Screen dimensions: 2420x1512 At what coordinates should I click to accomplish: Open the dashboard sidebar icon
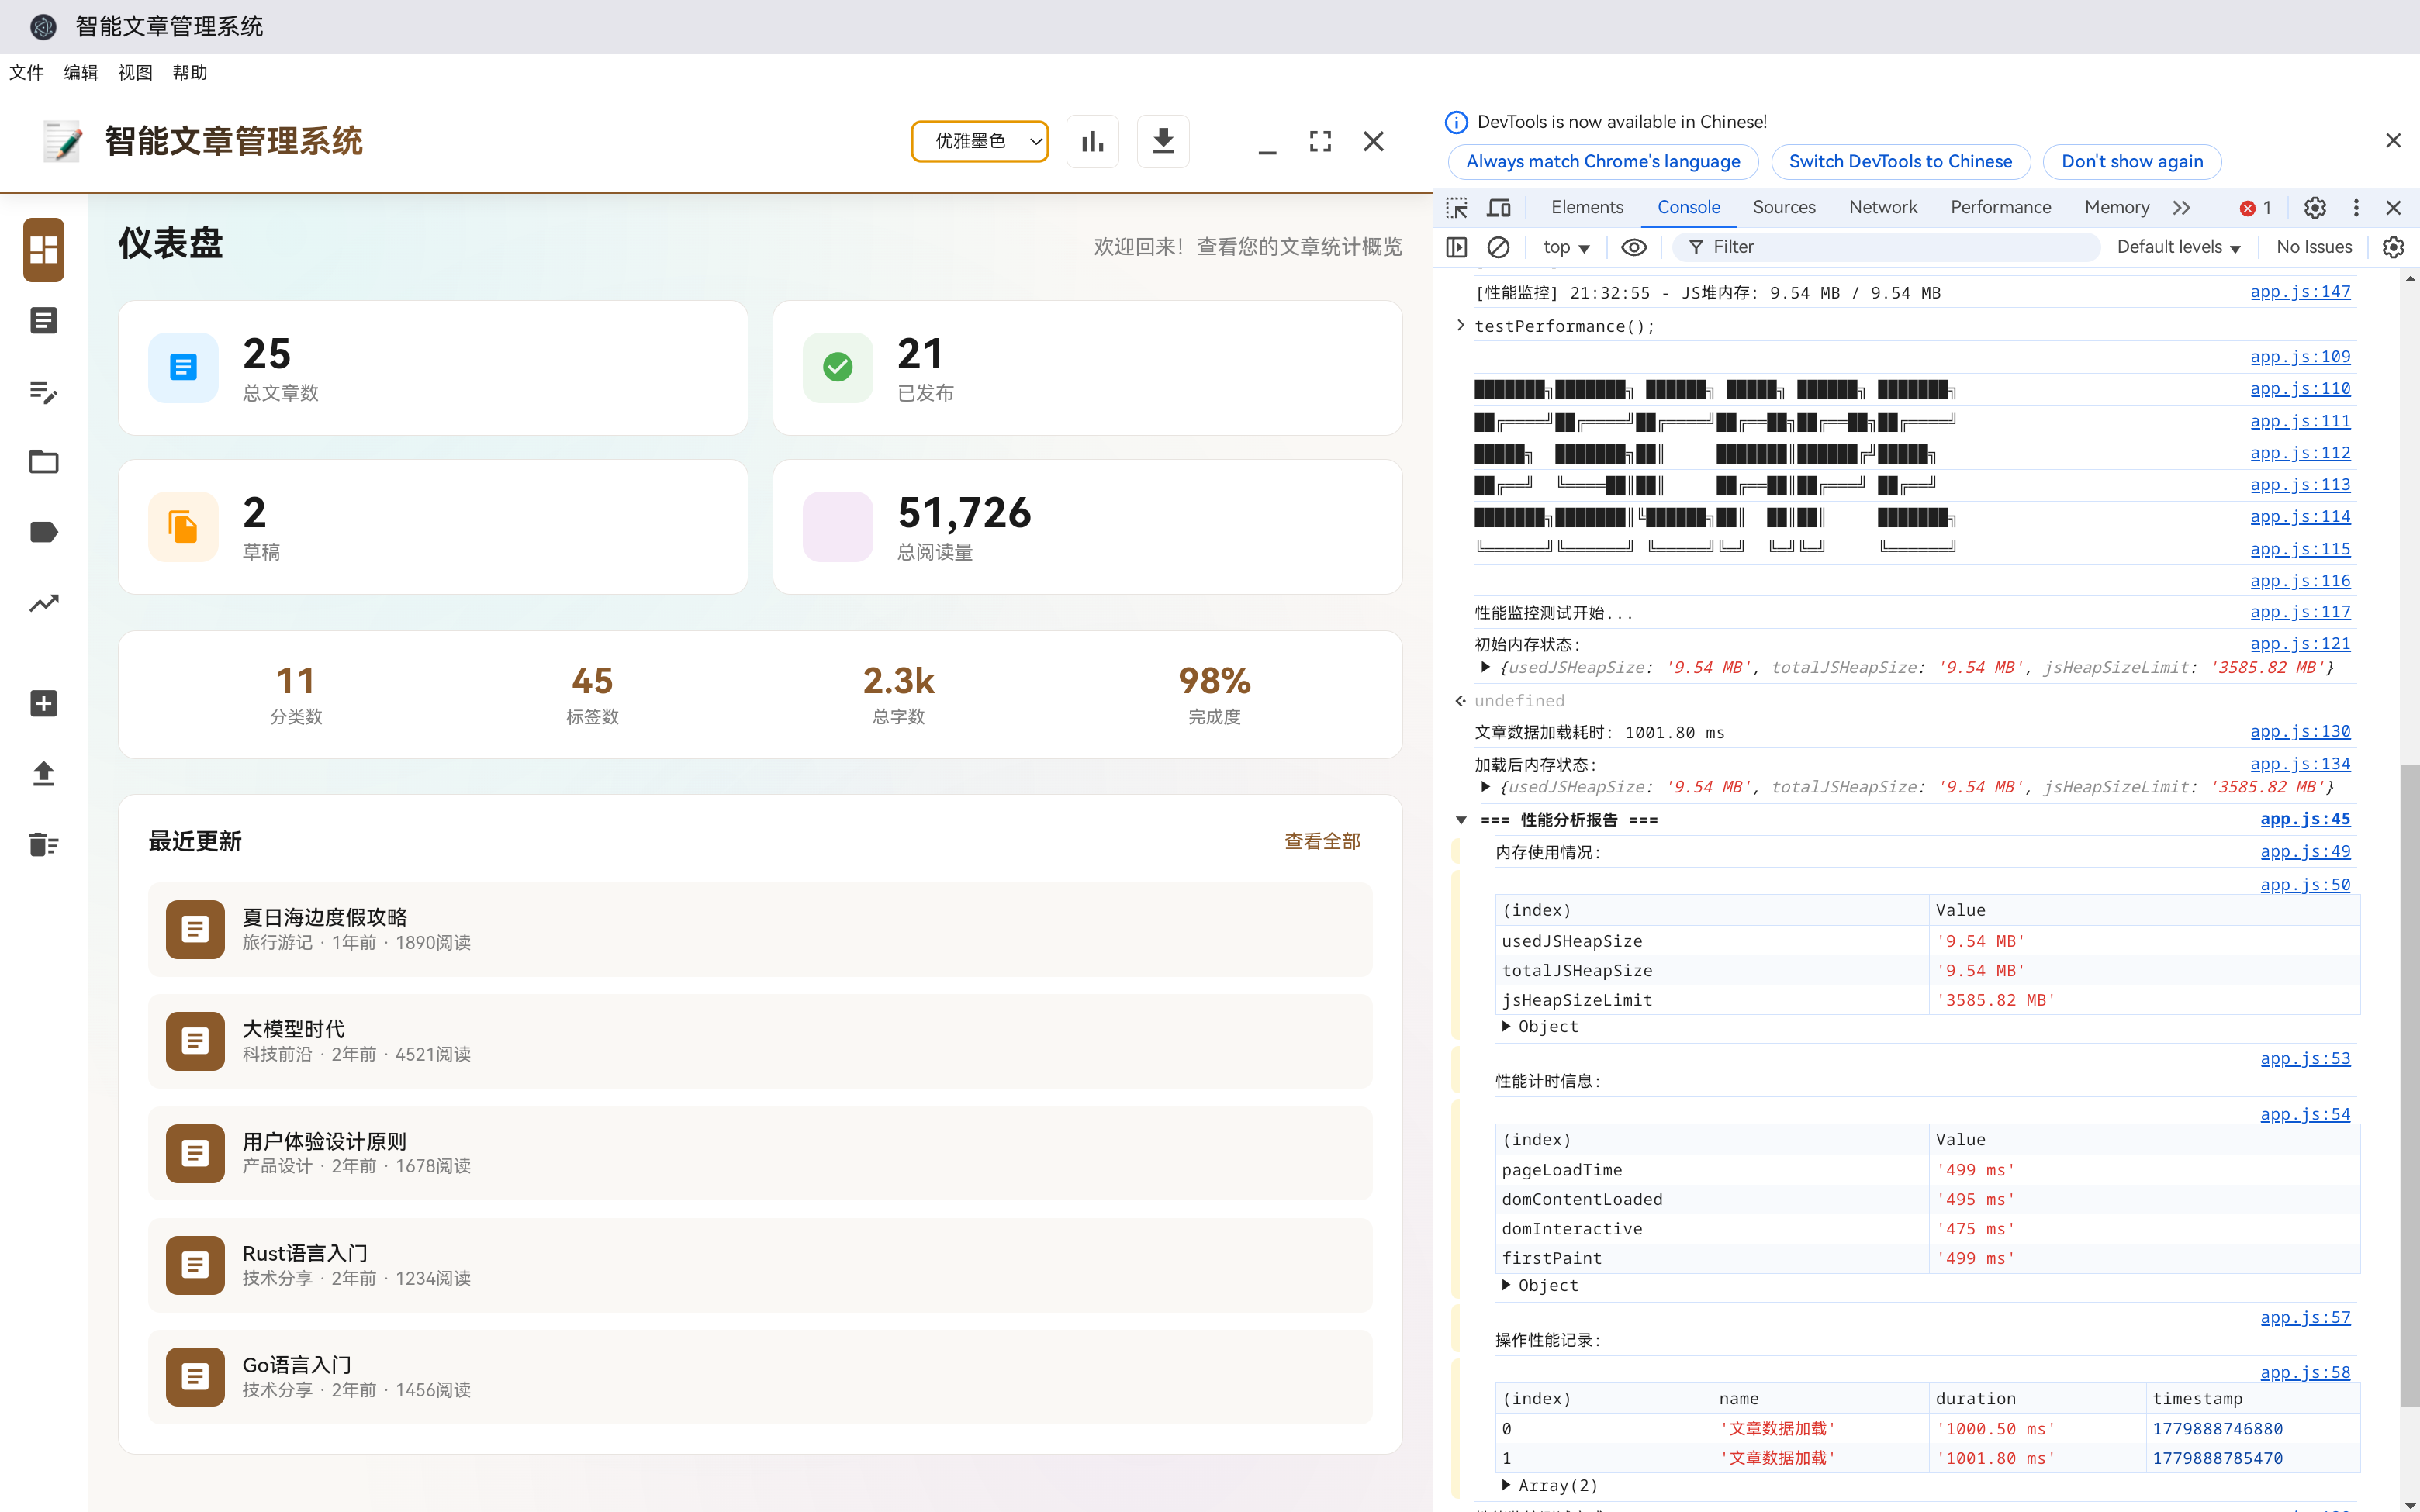(x=44, y=249)
